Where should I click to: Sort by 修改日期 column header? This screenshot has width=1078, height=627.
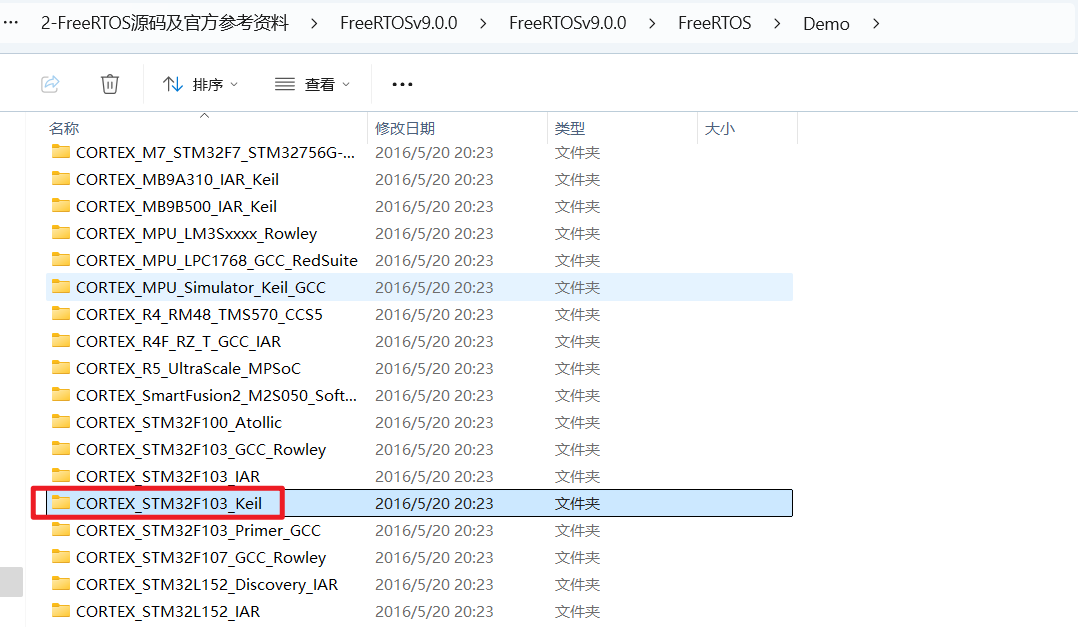[405, 128]
